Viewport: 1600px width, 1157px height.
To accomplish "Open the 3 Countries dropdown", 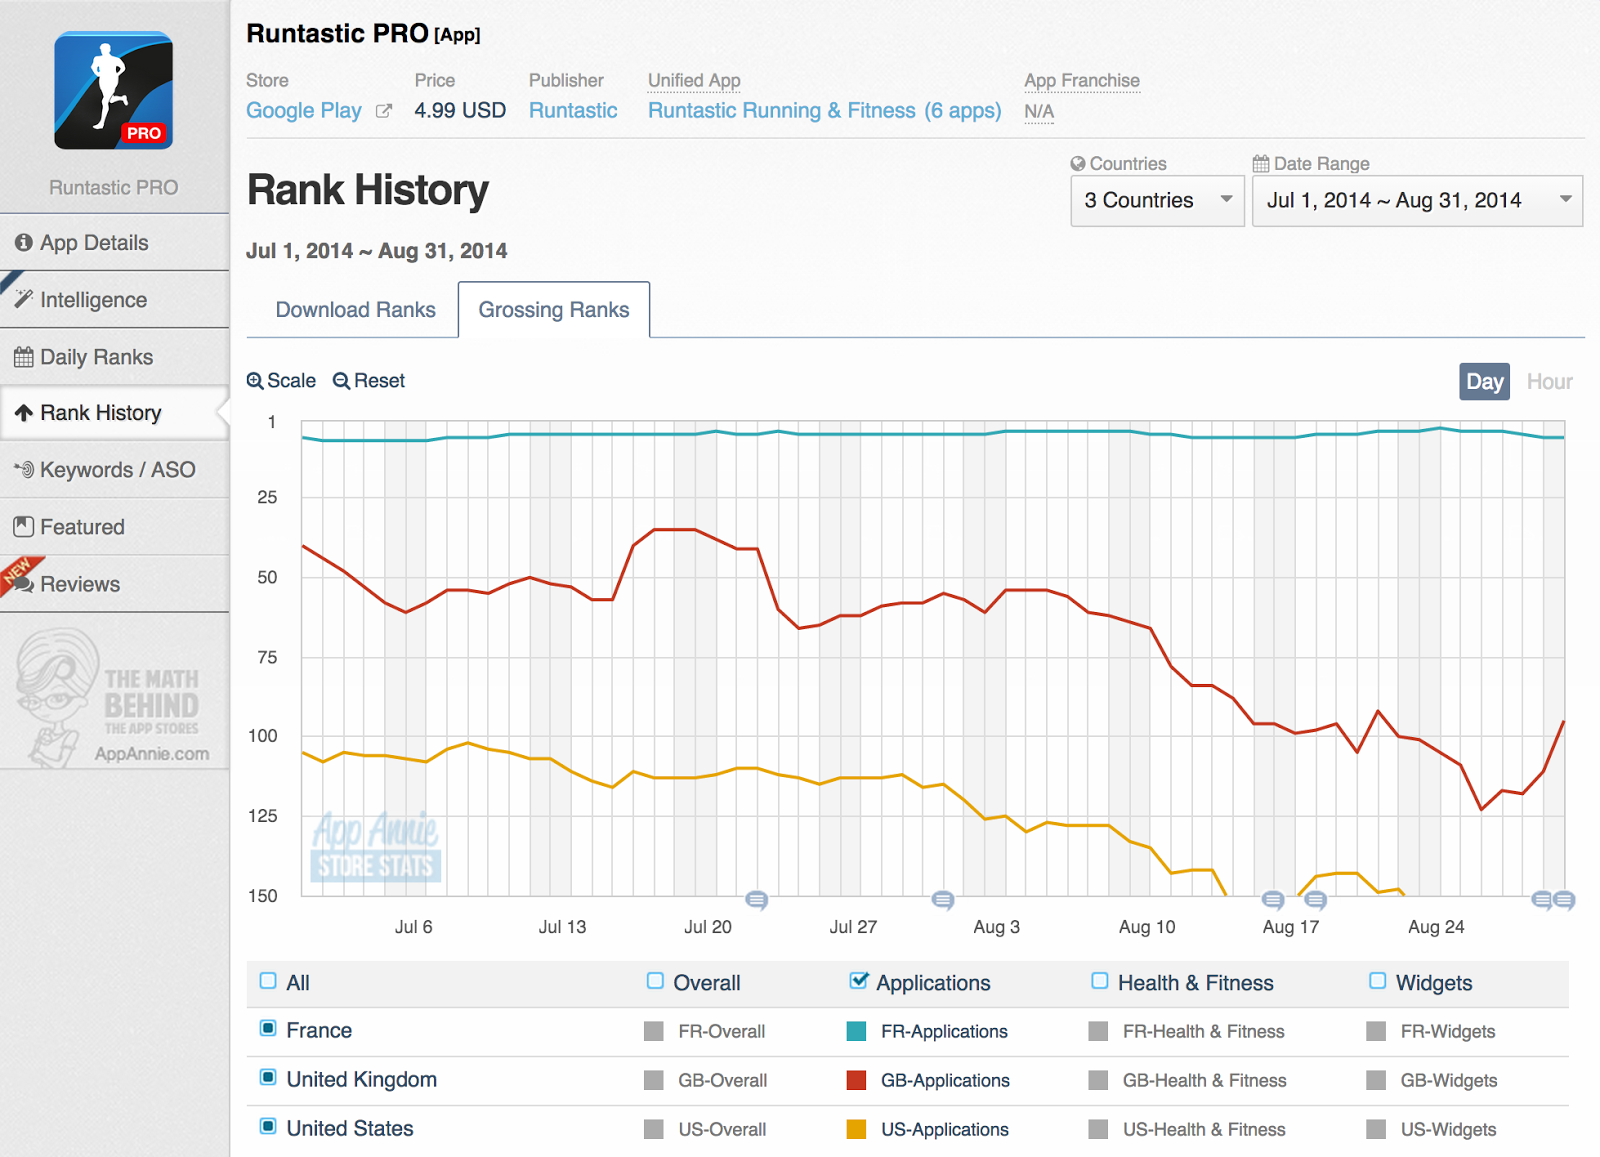I will 1157,201.
